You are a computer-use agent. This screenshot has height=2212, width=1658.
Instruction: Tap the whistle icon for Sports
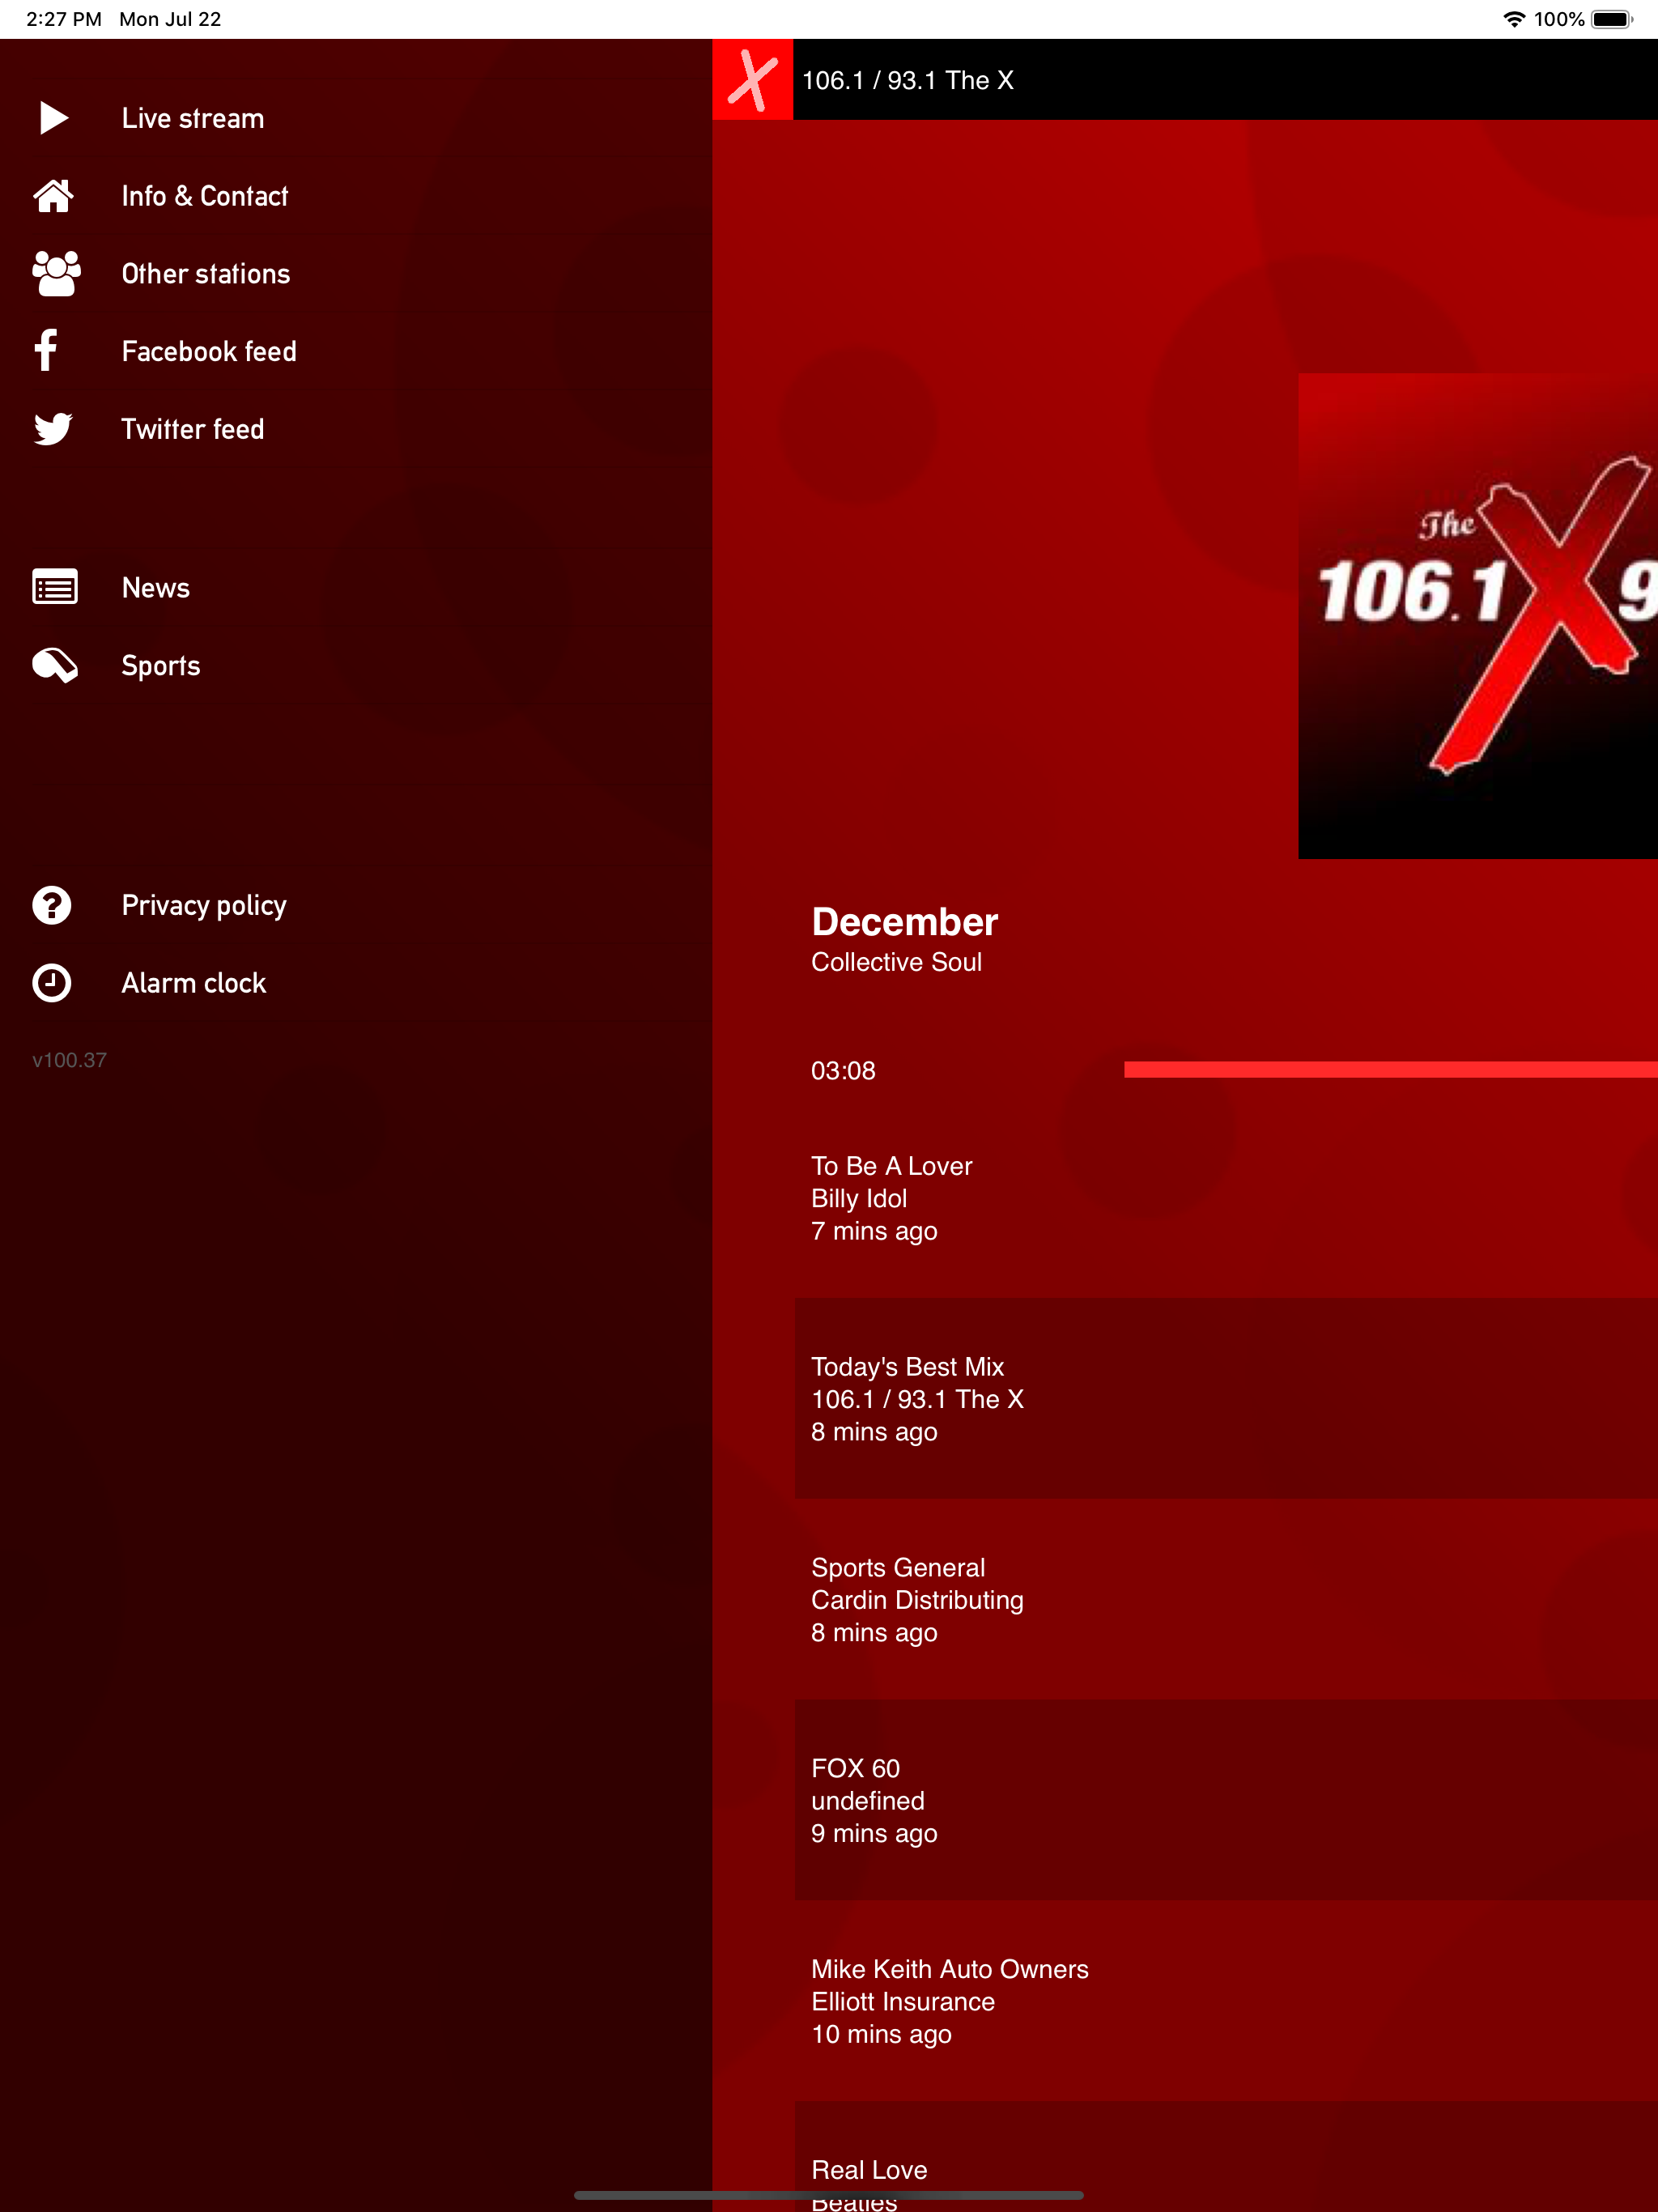click(x=55, y=665)
